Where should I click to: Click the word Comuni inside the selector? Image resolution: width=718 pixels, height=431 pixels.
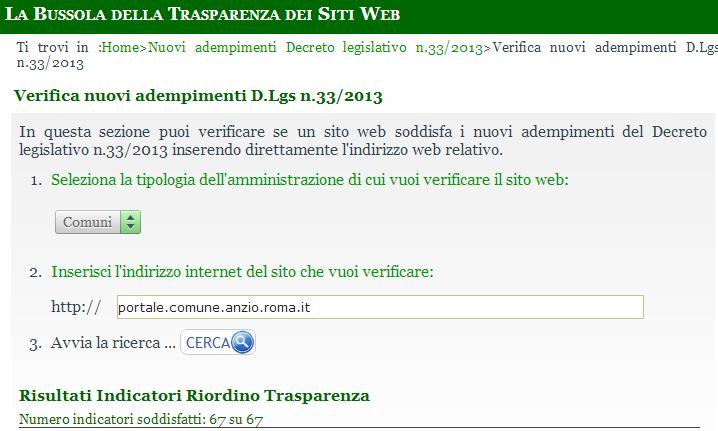tap(87, 222)
